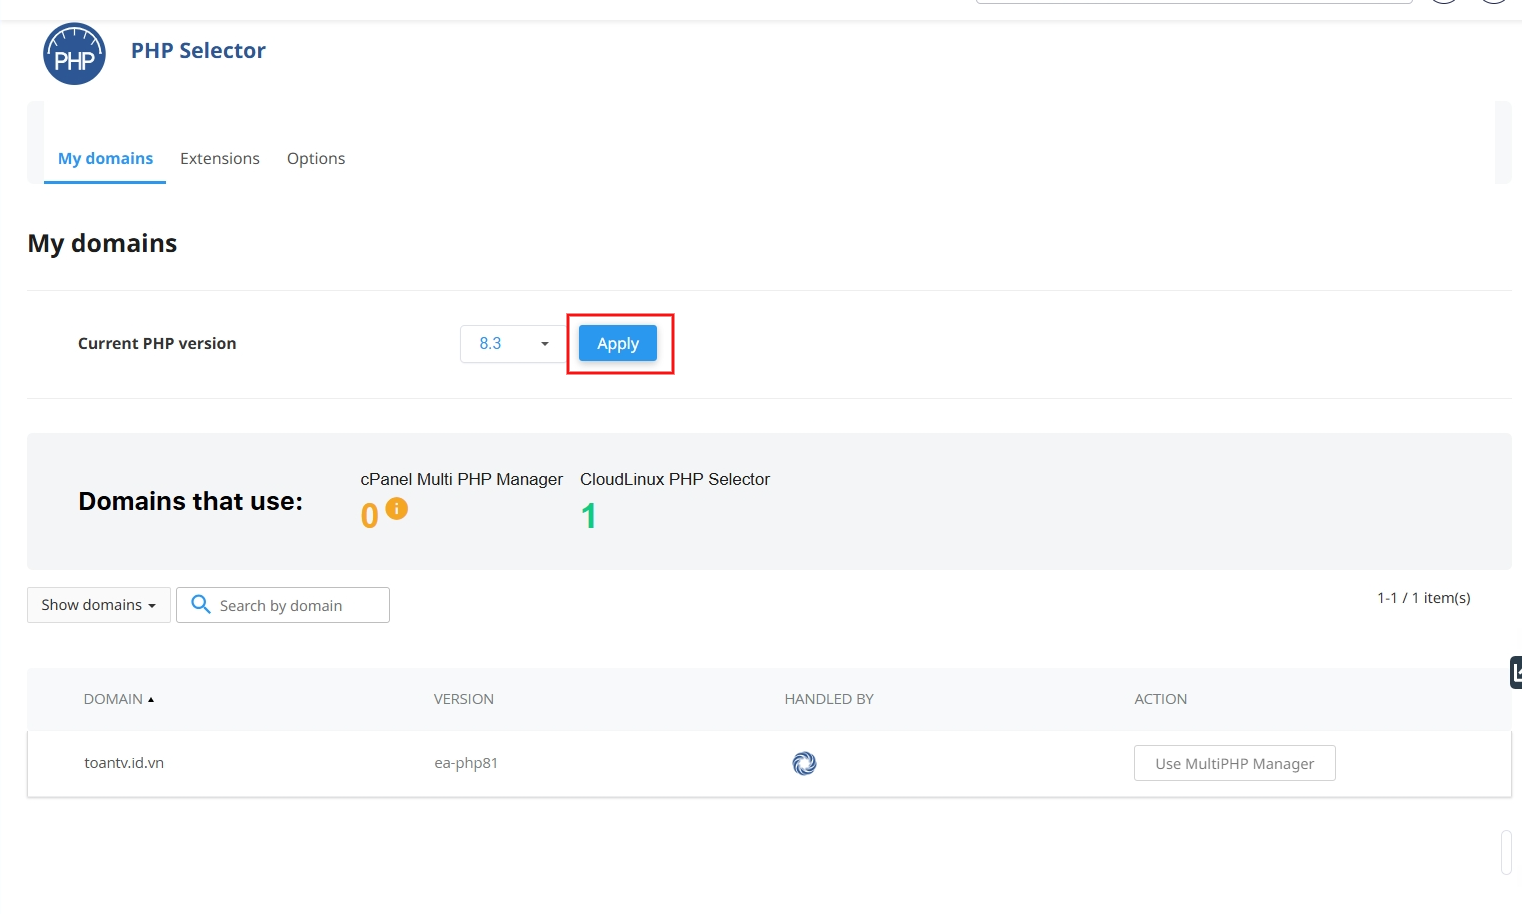Screen dimensions: 1522x914
Task: Switch to the Extensions tab
Action: [220, 159]
